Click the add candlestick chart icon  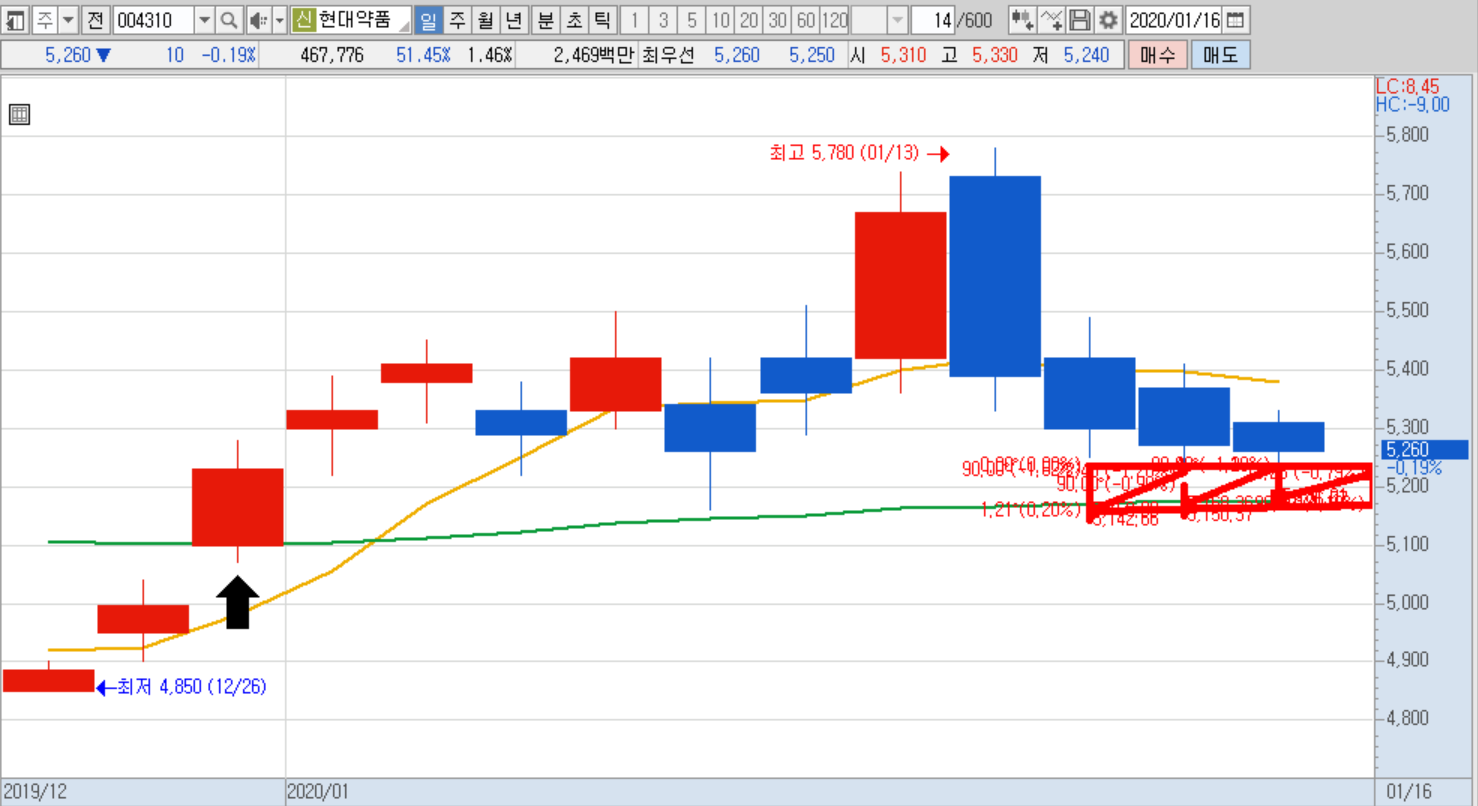1022,19
